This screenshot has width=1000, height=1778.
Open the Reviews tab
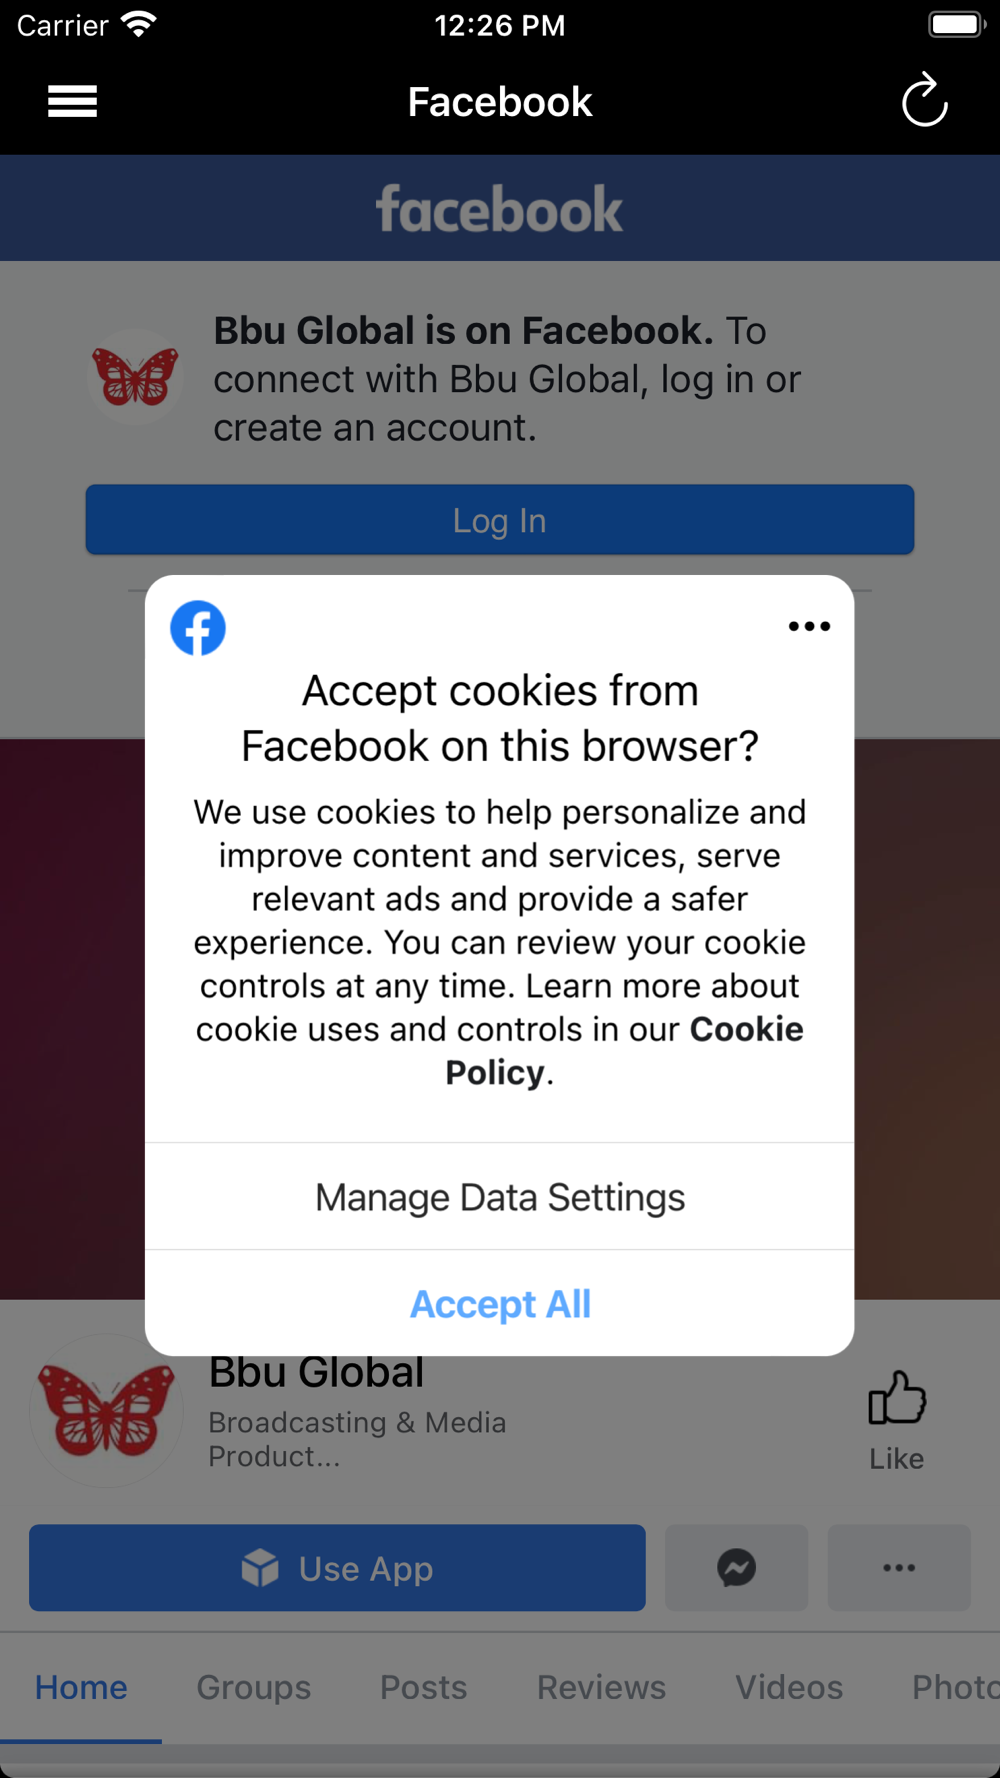[x=601, y=1687]
